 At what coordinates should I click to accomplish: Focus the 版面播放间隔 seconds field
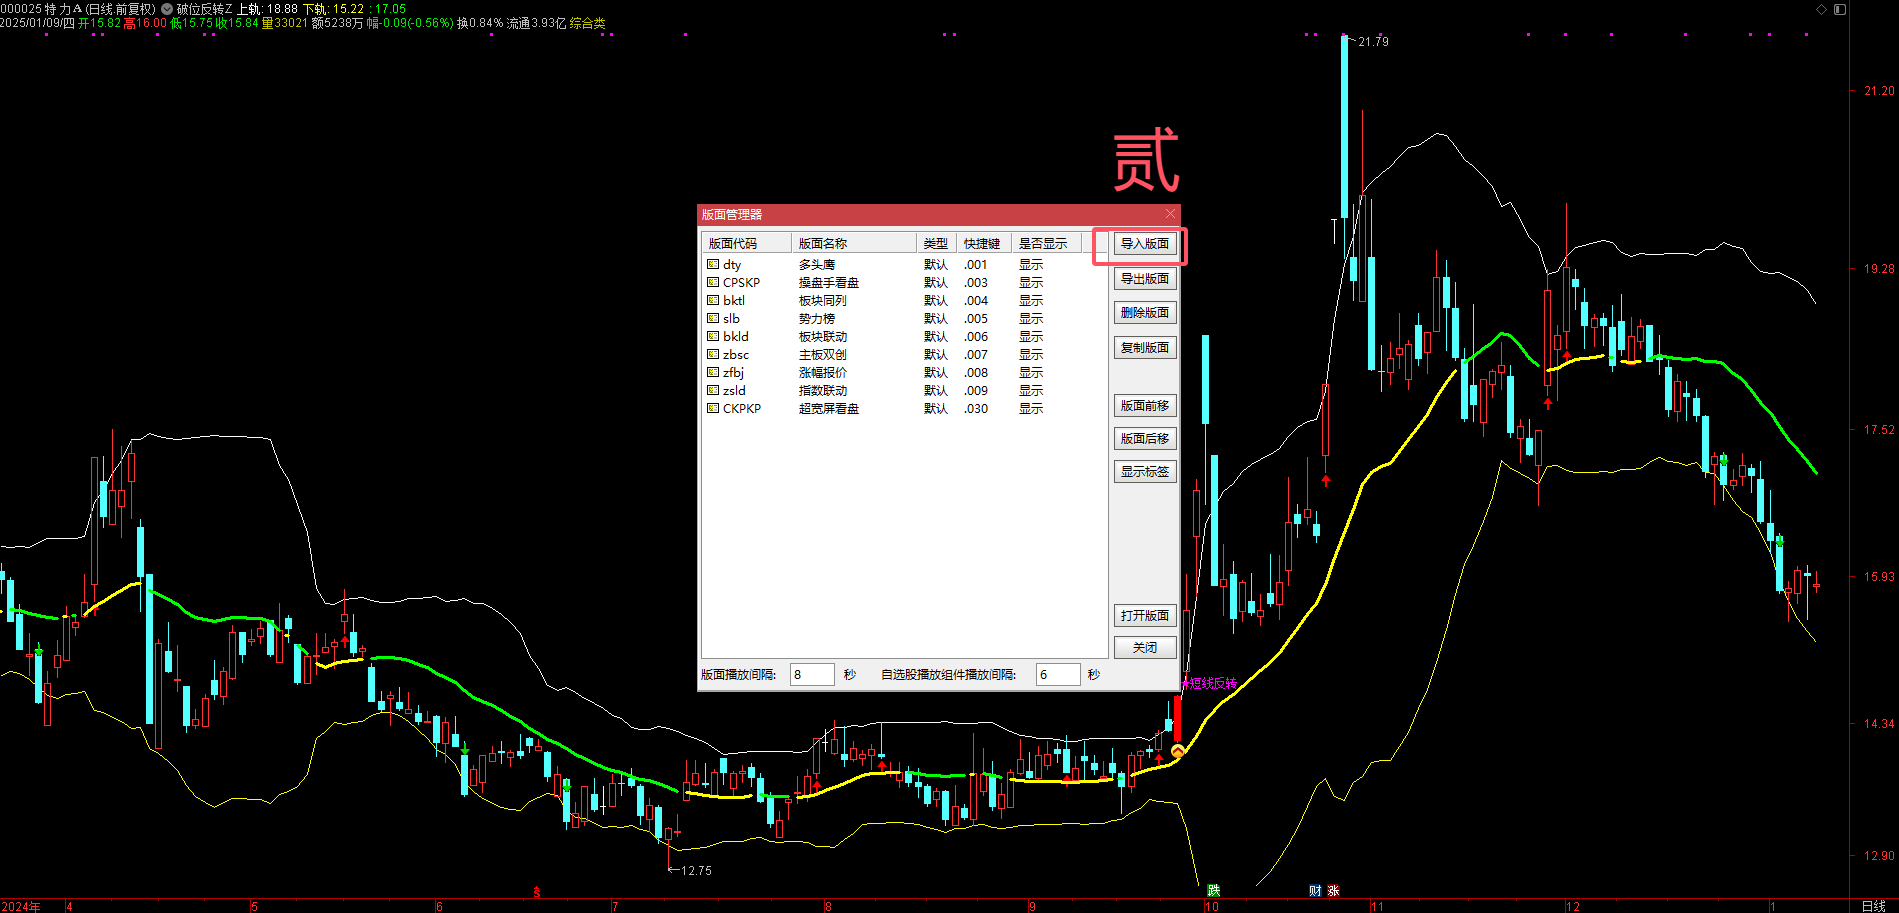[x=812, y=675]
